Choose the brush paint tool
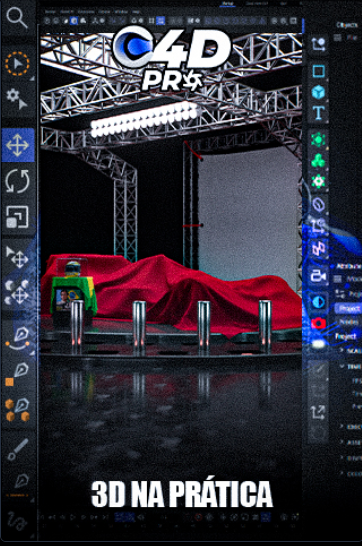Image resolution: width=362 pixels, height=546 pixels. pos(17,449)
